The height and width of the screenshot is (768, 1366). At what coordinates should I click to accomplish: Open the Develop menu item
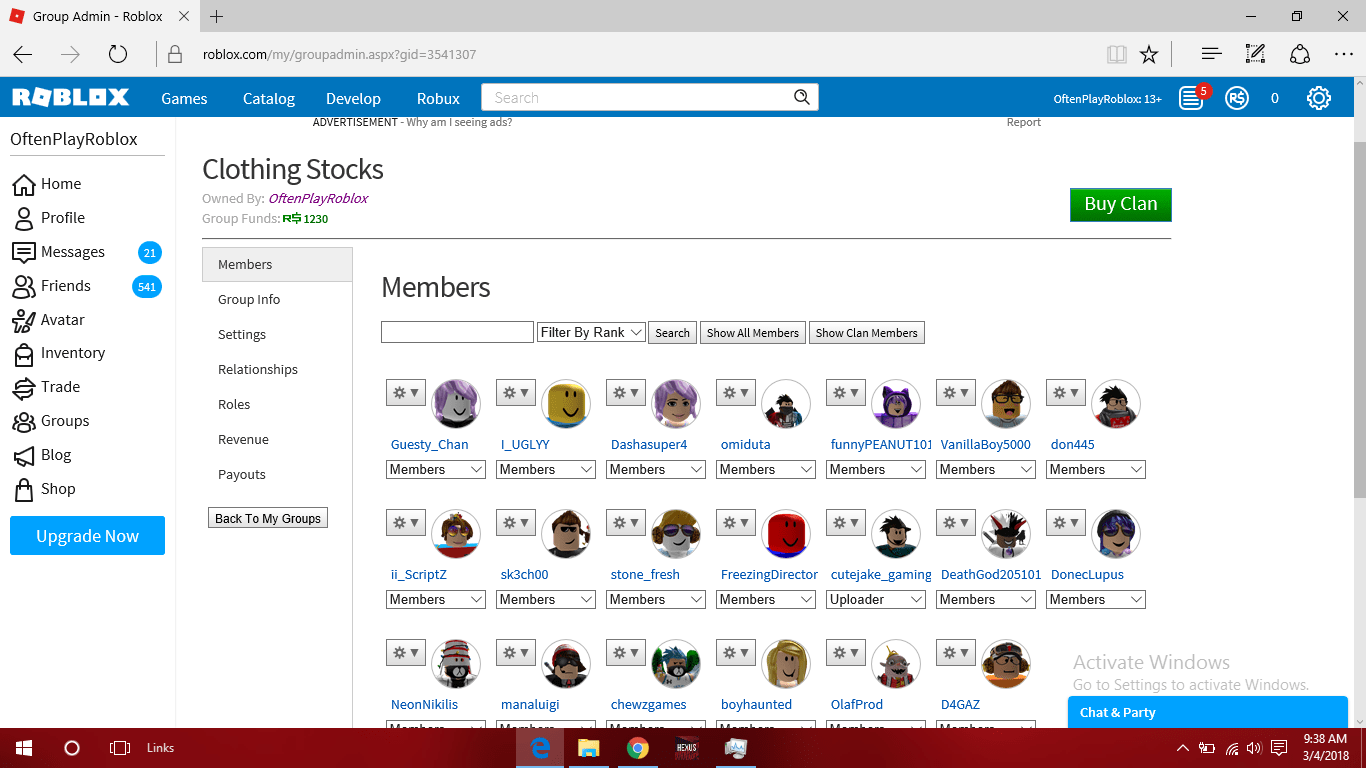click(353, 98)
